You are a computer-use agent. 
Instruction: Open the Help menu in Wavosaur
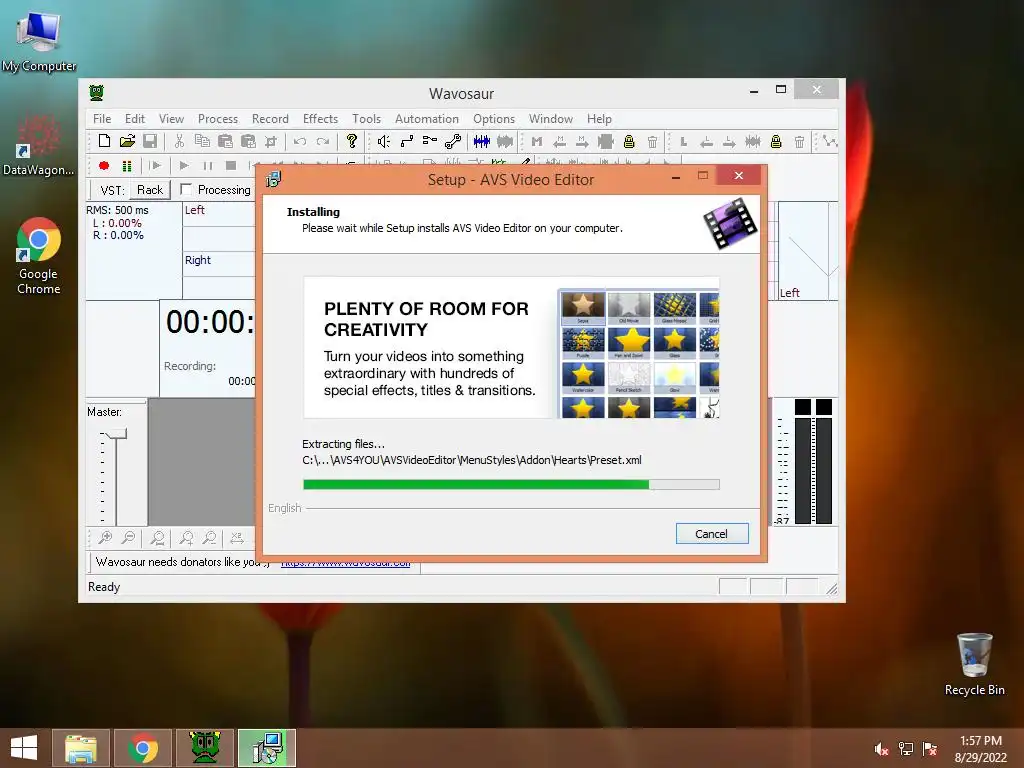tap(599, 119)
